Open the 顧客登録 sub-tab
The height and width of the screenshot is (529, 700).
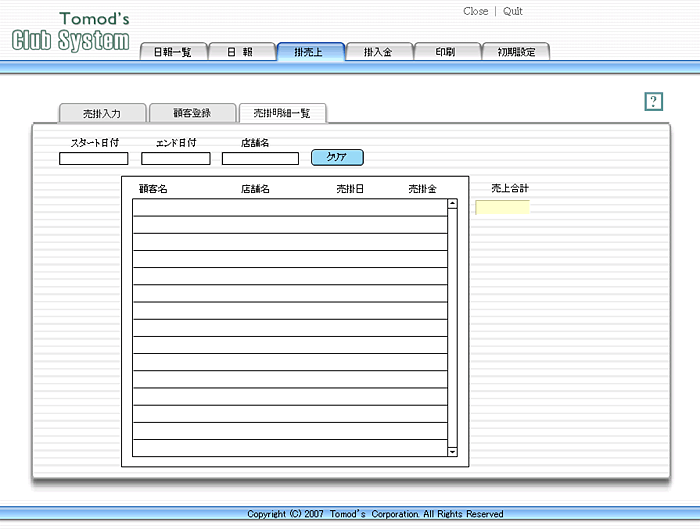point(192,113)
